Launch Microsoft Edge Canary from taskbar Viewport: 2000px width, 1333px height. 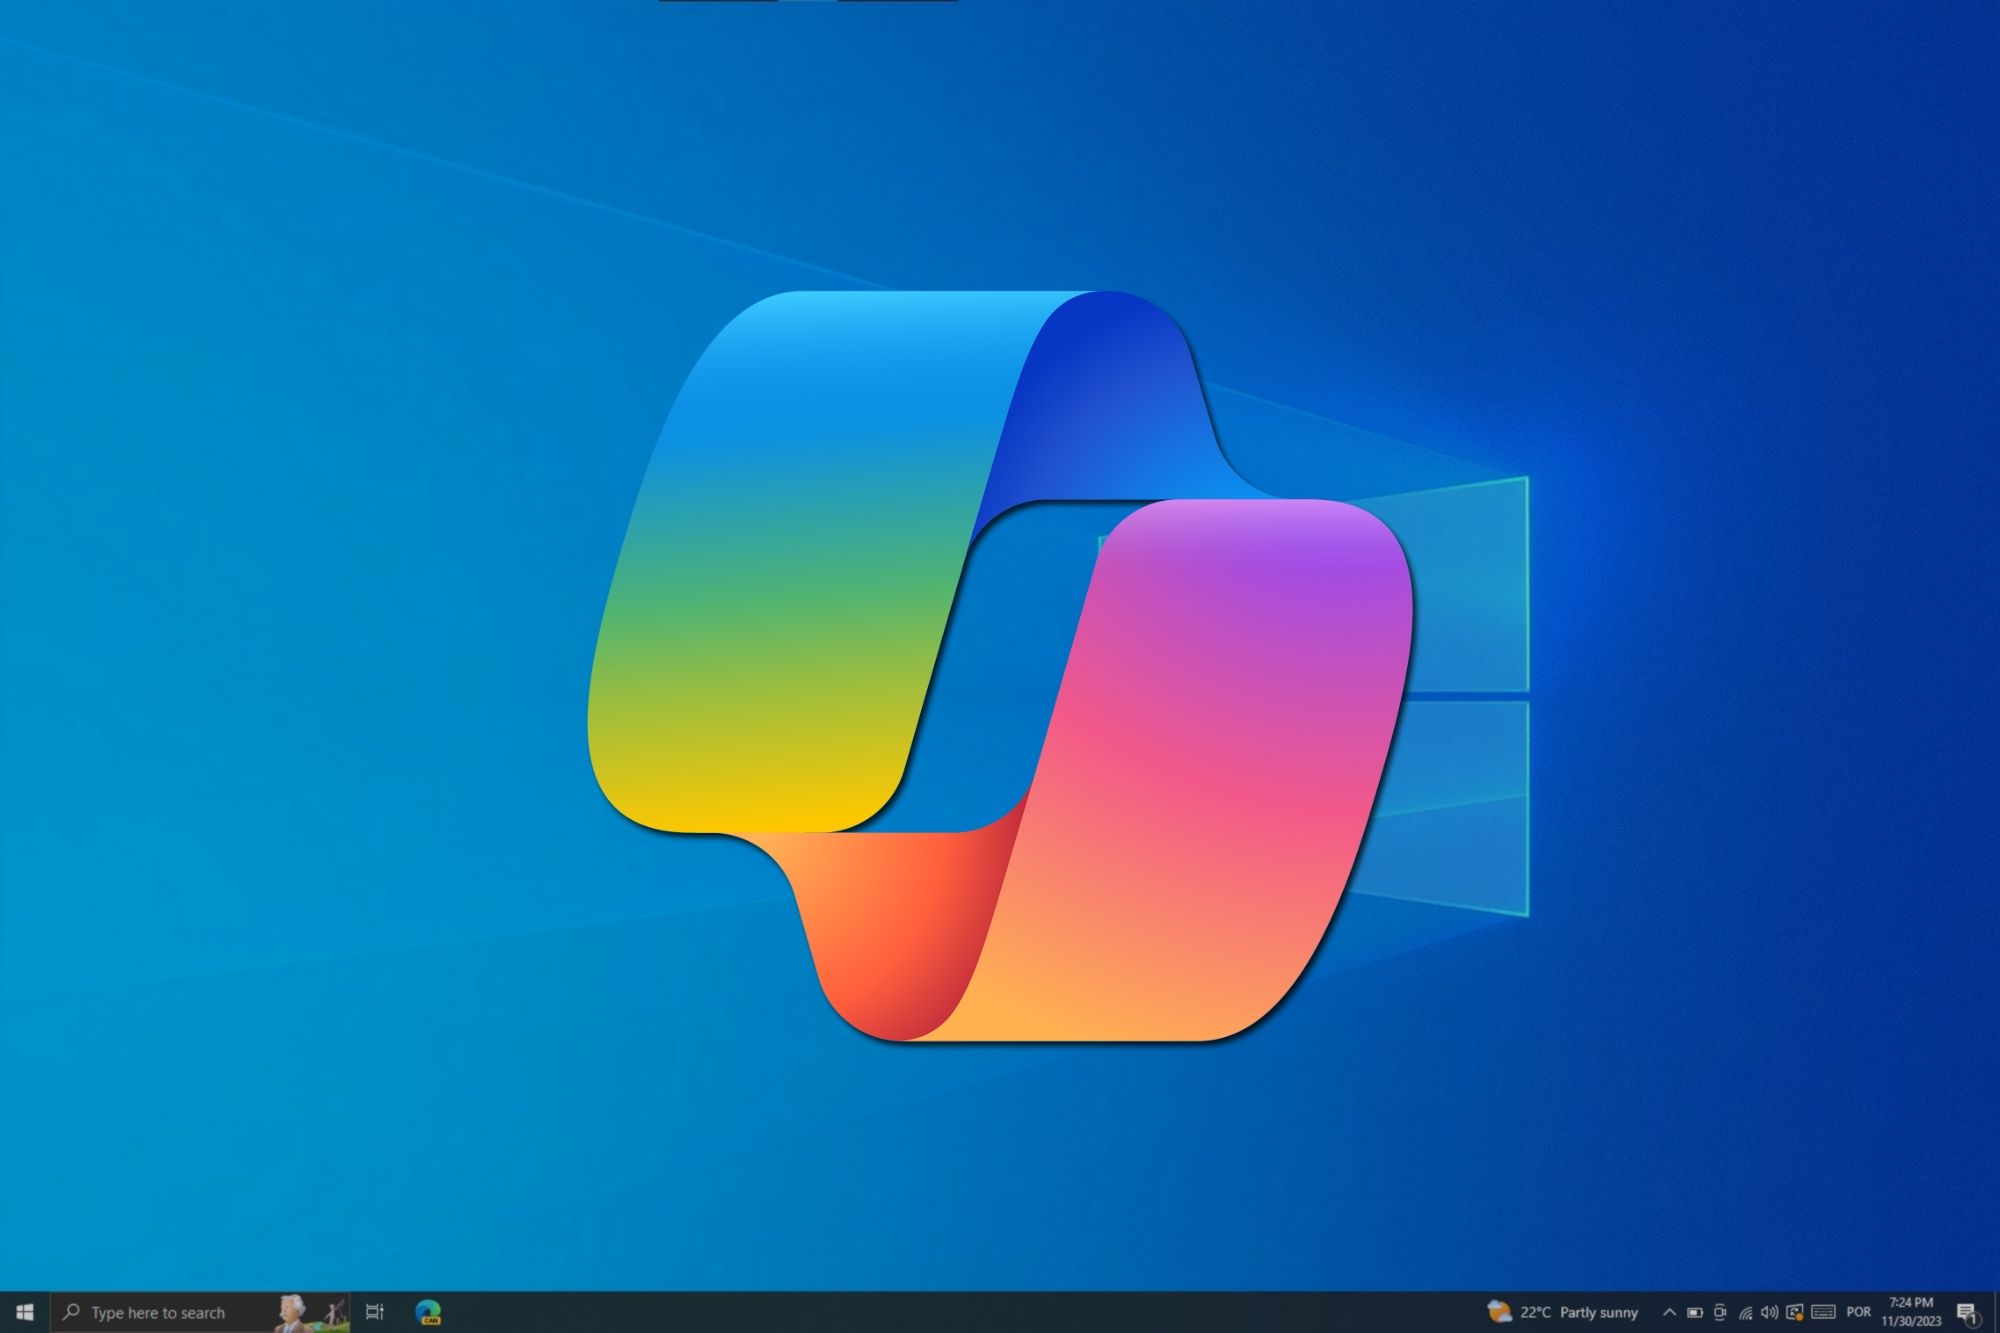[x=428, y=1312]
